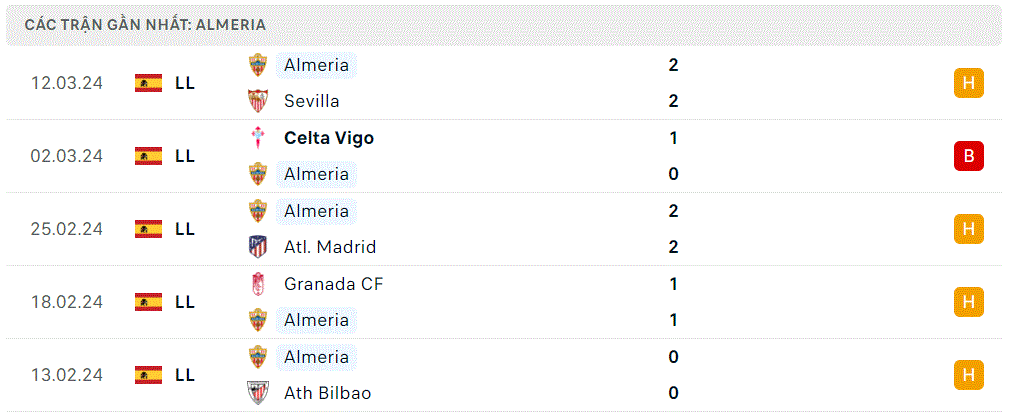Click the Celta Vigo club crest
The image size is (1020, 416).
258,138
